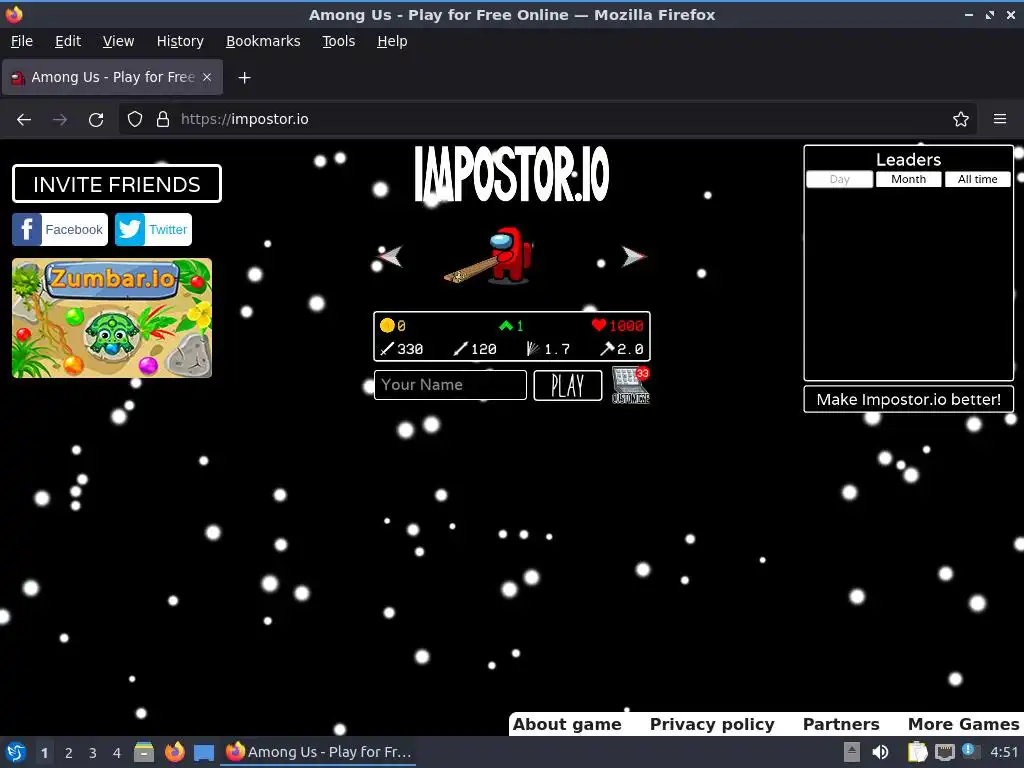Bookmark this page with star icon

pyautogui.click(x=961, y=119)
